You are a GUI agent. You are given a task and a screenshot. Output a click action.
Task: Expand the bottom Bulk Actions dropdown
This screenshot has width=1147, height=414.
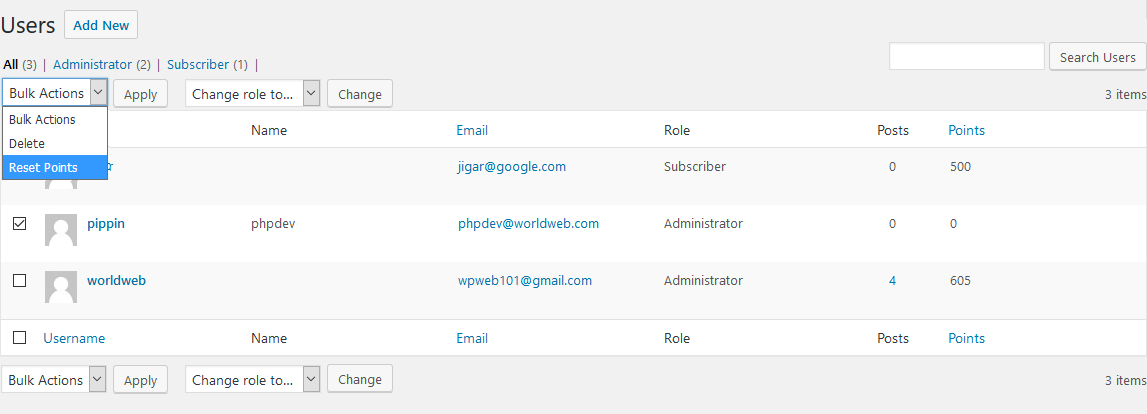point(55,380)
